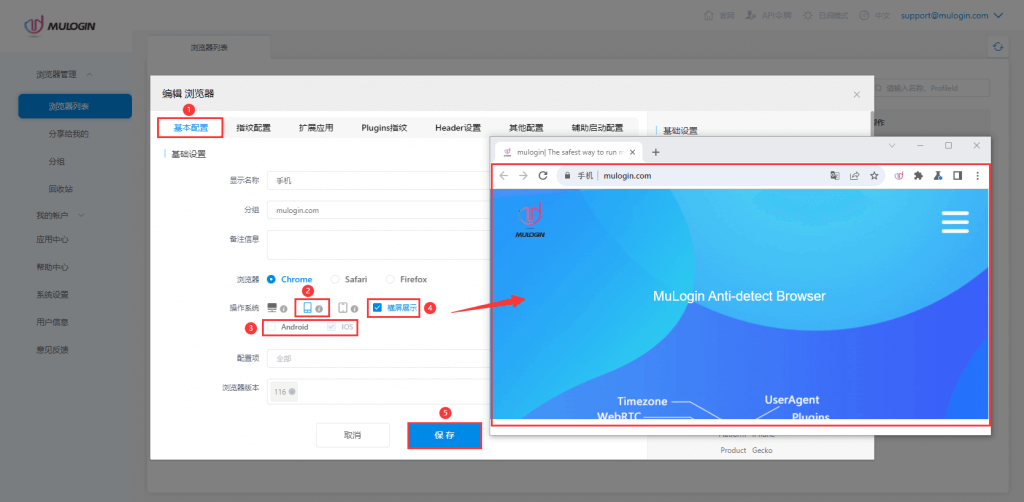1024x502 pixels.
Task: Open the translate page icon in address bar
Action: 835,176
